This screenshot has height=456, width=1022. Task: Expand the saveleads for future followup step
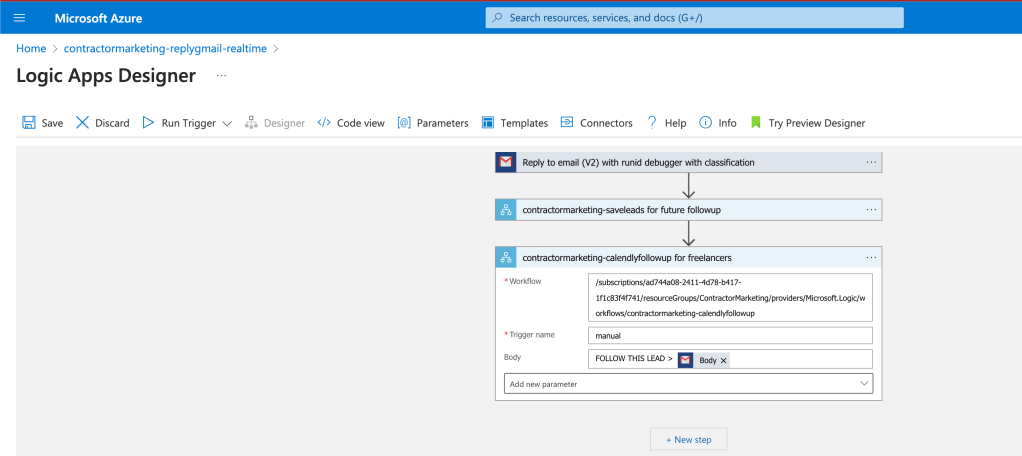click(x=688, y=210)
